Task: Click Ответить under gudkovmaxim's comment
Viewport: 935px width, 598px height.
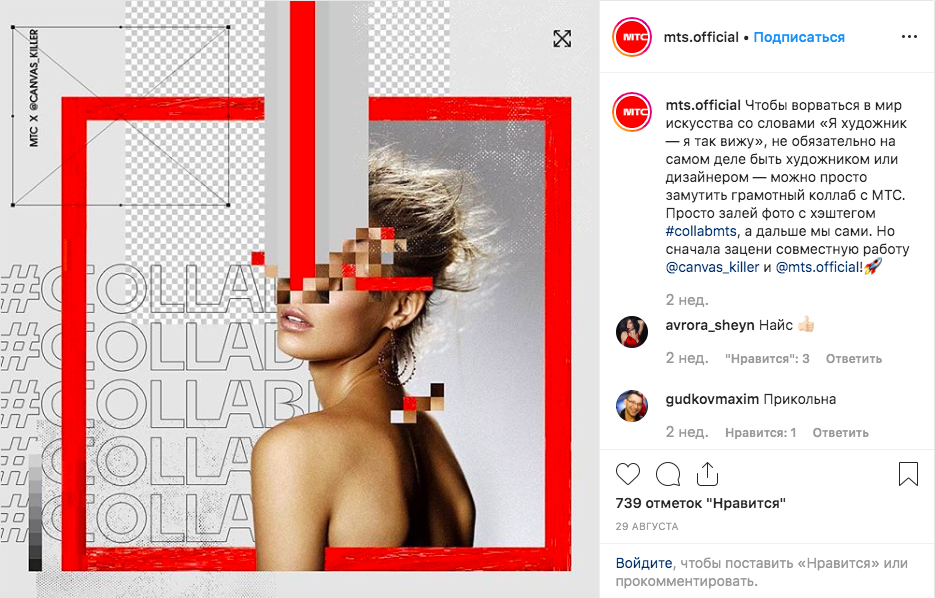Action: coord(840,433)
